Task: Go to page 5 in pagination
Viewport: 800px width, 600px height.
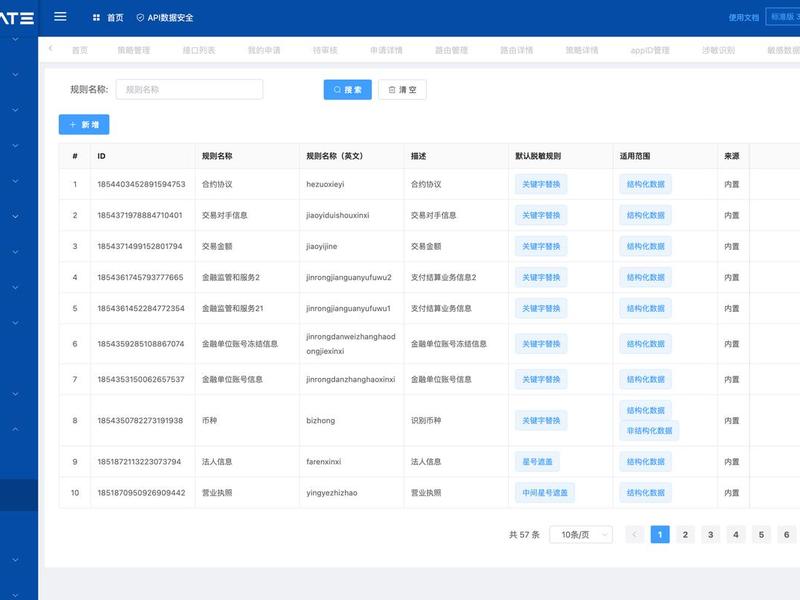Action: click(x=761, y=535)
